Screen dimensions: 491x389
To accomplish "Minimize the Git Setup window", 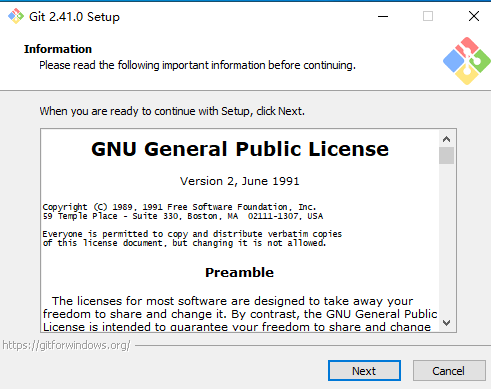I will (383, 16).
